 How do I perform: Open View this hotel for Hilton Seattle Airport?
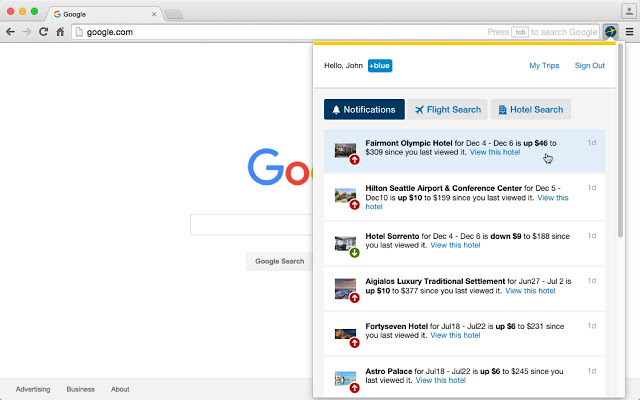[553, 198]
